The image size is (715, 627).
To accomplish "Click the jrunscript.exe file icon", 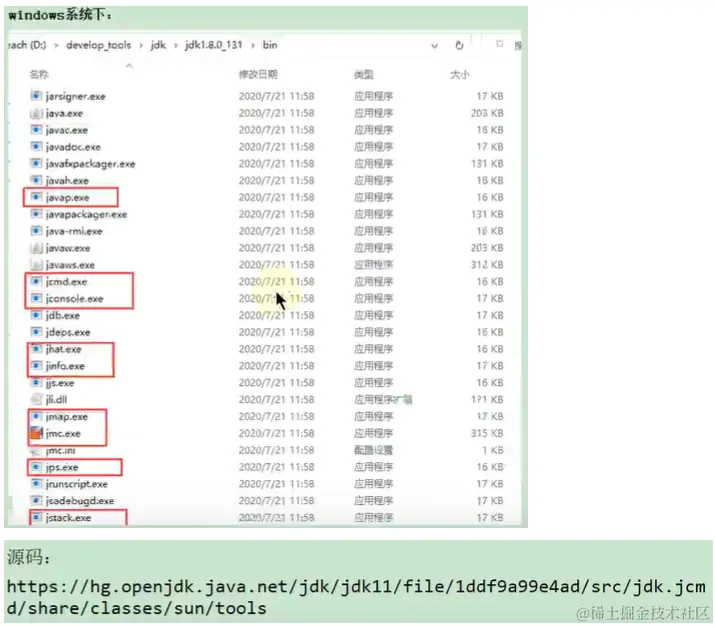I will click(36, 484).
